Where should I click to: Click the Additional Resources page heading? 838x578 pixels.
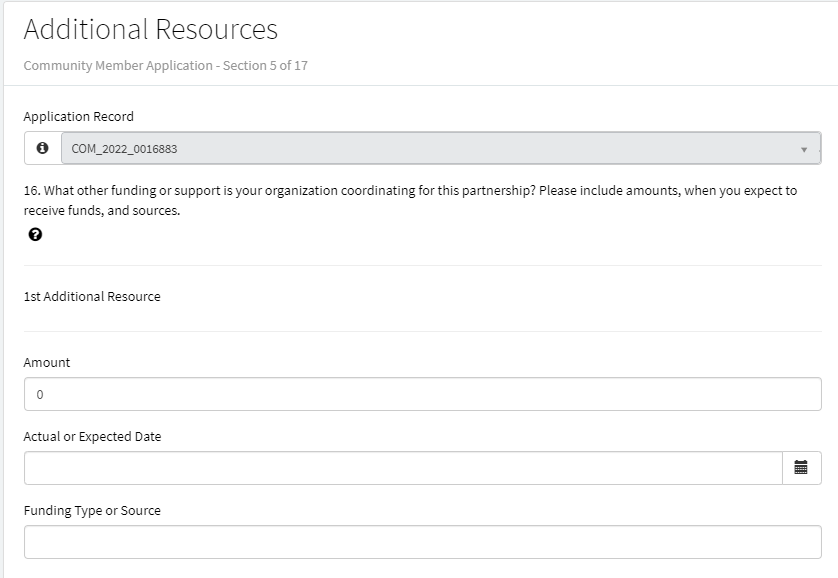[x=150, y=29]
